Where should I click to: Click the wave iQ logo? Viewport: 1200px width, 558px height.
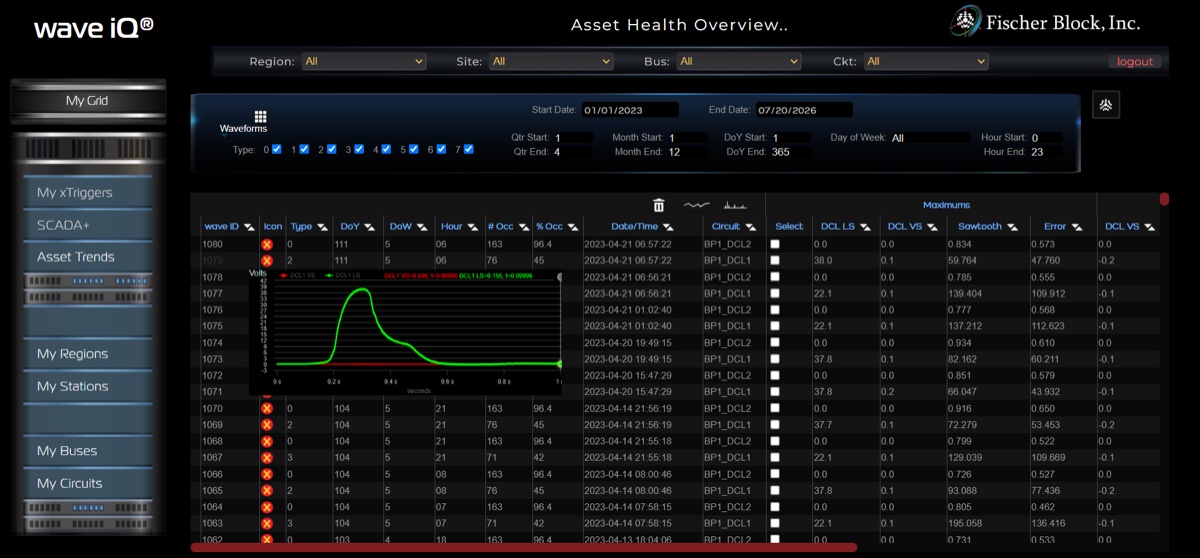tap(94, 27)
